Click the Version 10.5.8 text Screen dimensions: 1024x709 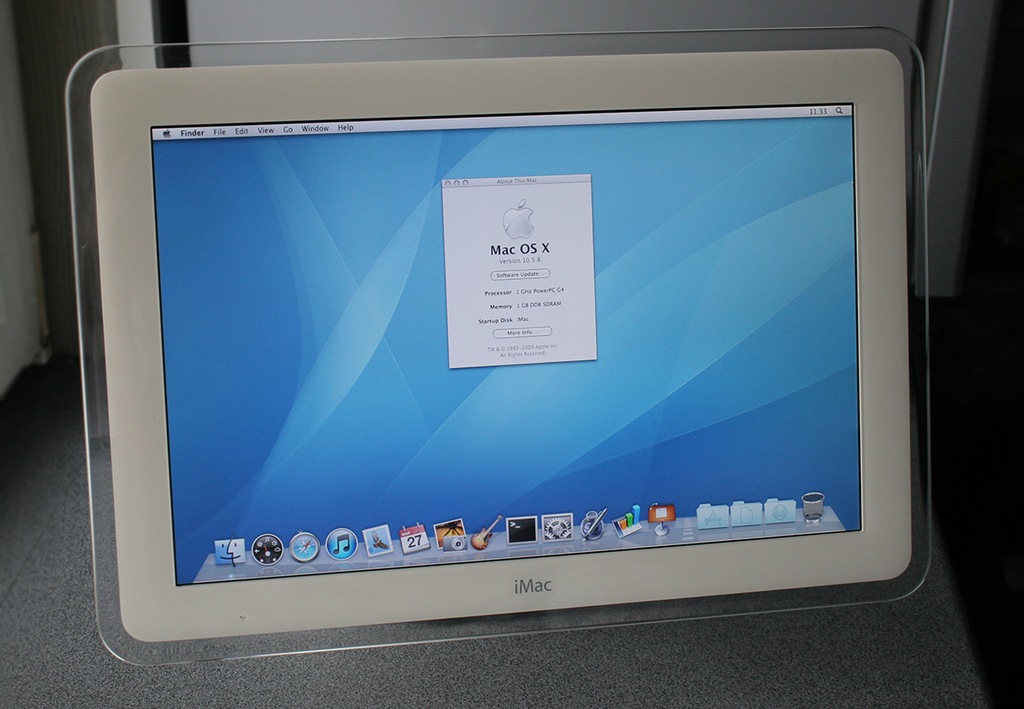point(520,260)
